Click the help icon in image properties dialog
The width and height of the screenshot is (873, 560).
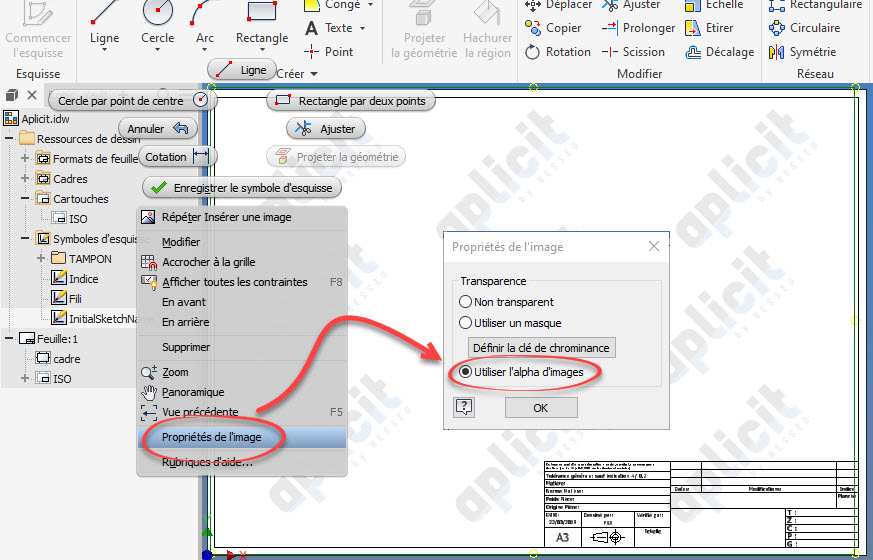click(x=464, y=407)
